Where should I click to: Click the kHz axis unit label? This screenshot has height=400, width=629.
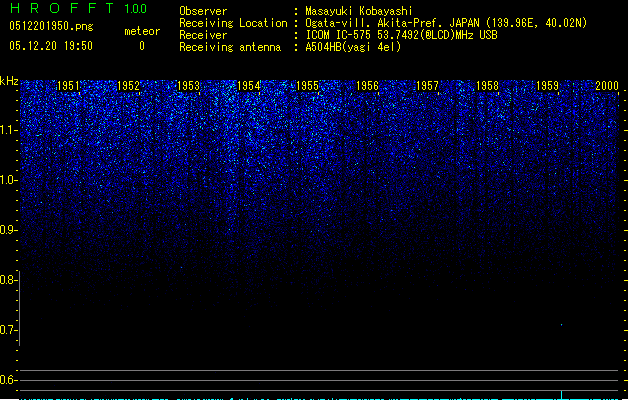coord(9,81)
